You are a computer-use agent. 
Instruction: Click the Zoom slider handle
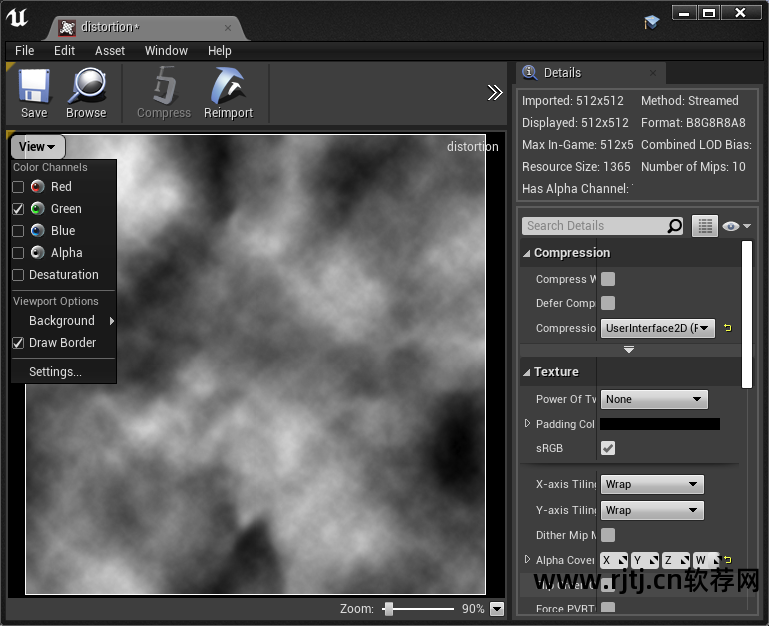pos(389,609)
